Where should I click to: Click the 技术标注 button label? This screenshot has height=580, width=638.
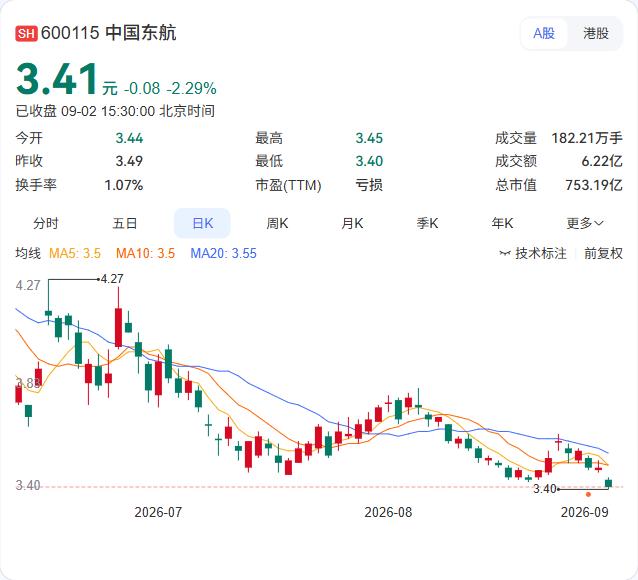pyautogui.click(x=541, y=254)
